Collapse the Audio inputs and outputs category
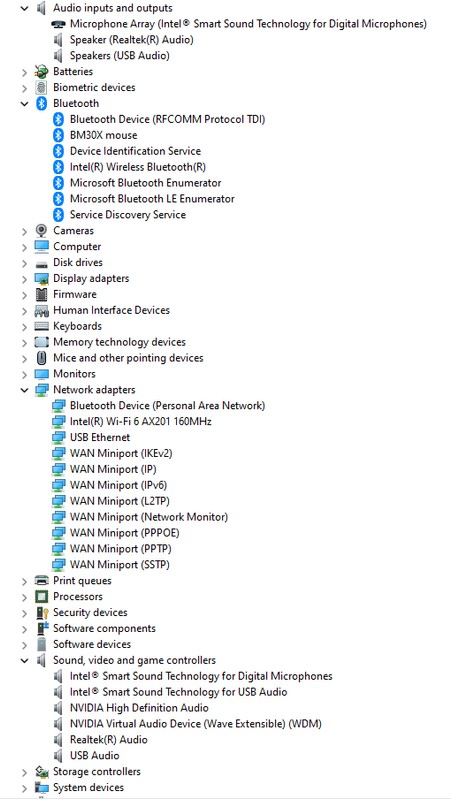Screen dimensions: 451x799 (24, 8)
